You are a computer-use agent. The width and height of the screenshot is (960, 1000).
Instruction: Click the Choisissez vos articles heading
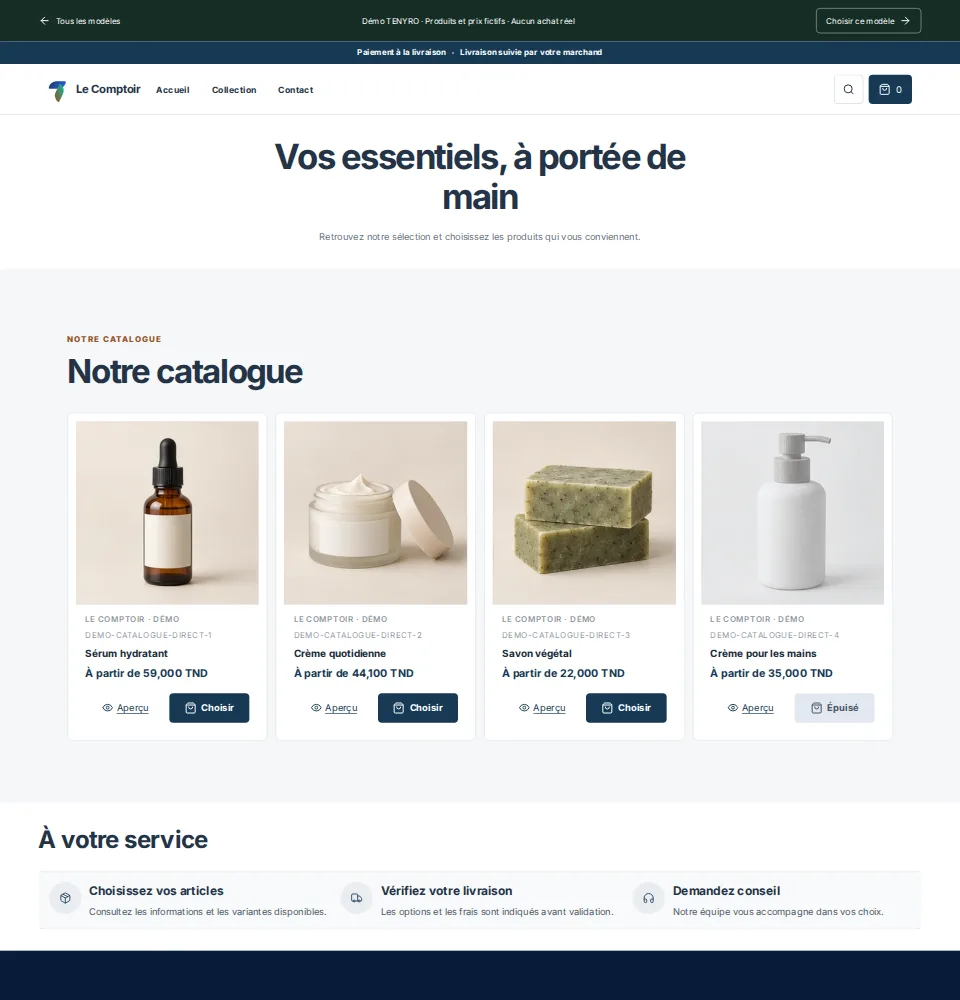pos(156,891)
